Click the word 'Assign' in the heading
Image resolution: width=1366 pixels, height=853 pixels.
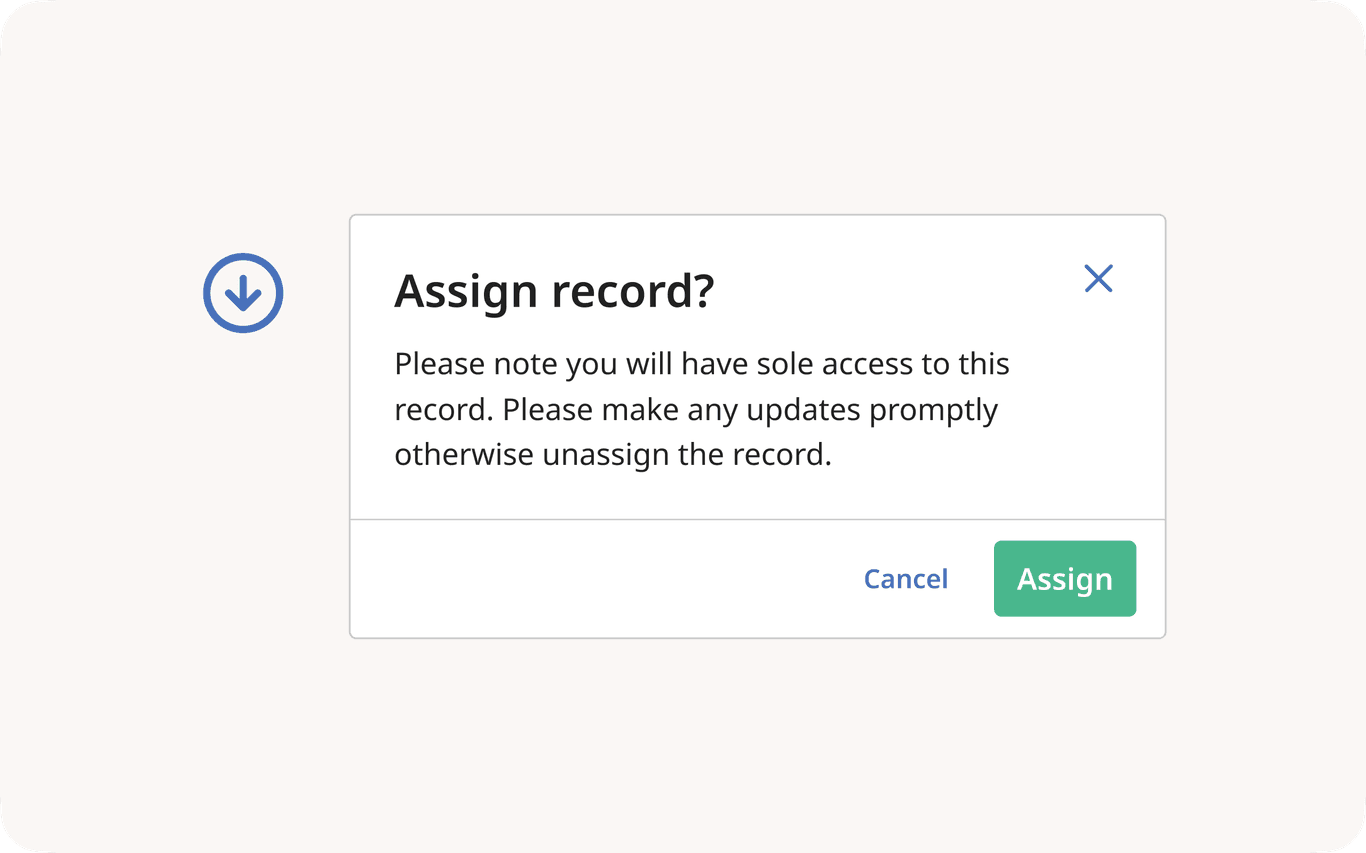coord(465,291)
